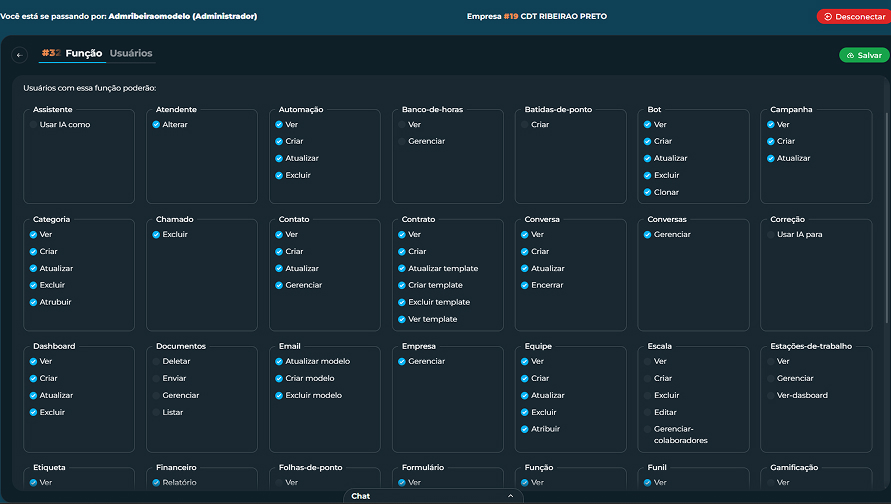This screenshot has height=504, width=891.
Task: Check Documentos Listar permission
Action: click(x=156, y=413)
